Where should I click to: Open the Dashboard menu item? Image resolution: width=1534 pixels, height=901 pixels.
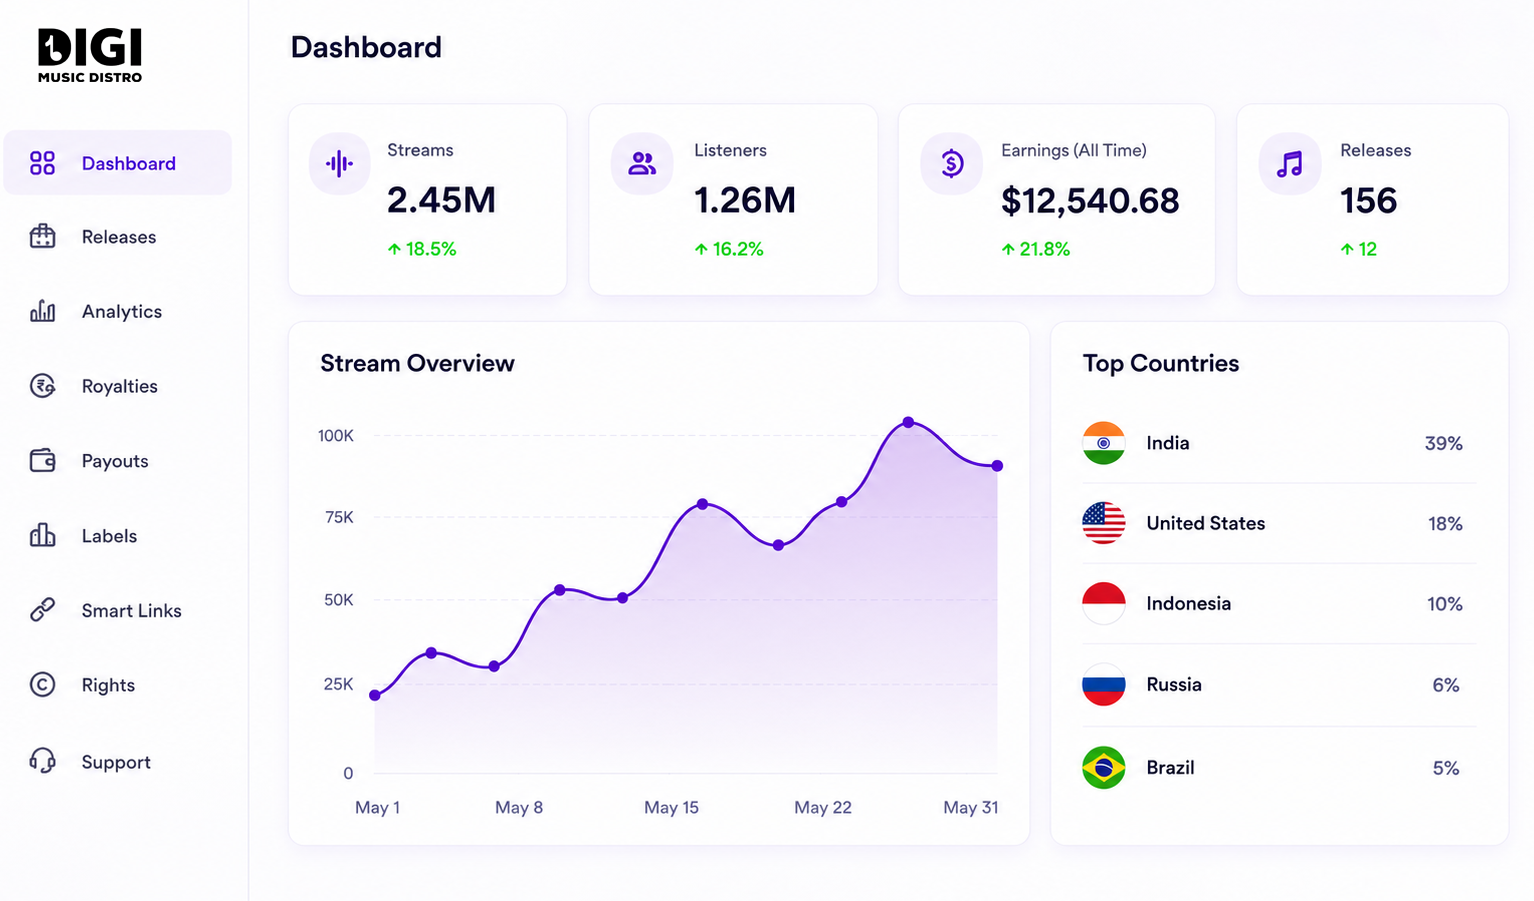pos(118,163)
